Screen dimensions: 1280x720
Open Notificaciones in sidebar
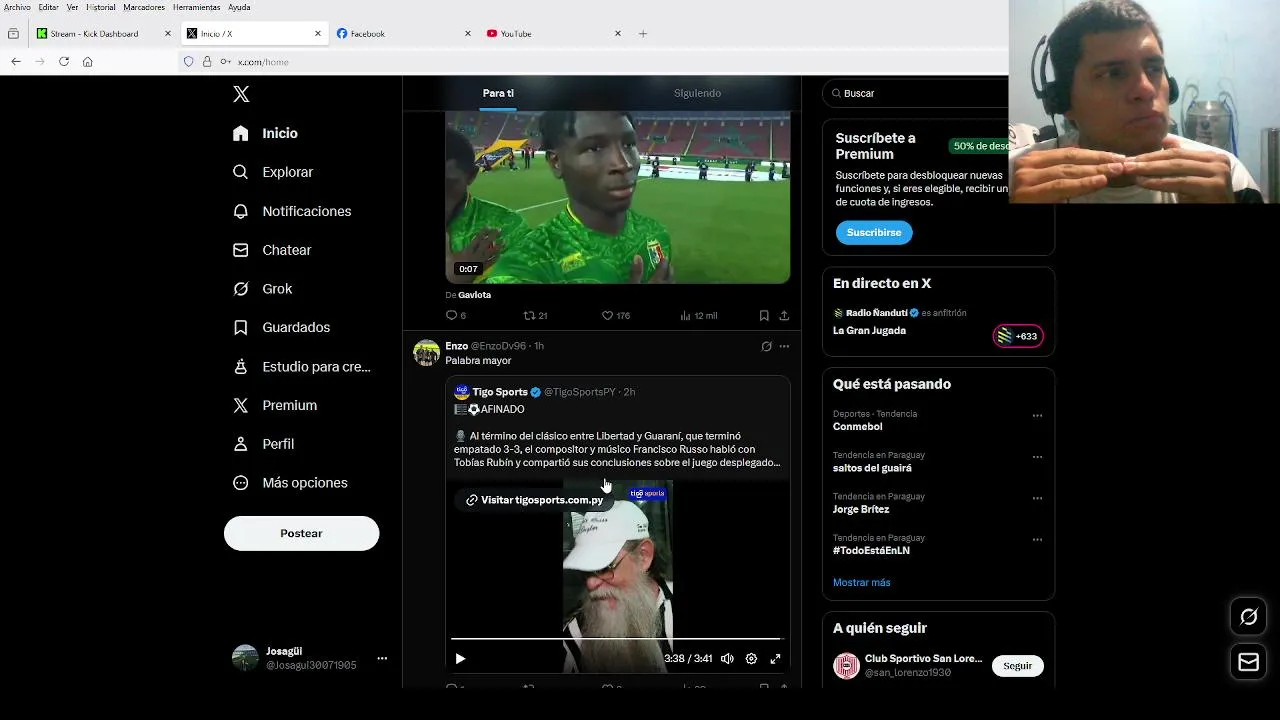click(292, 211)
